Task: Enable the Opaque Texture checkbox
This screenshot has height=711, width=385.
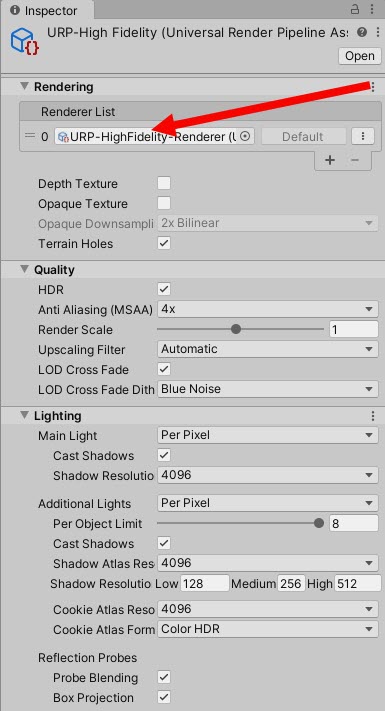Action: pos(164,203)
